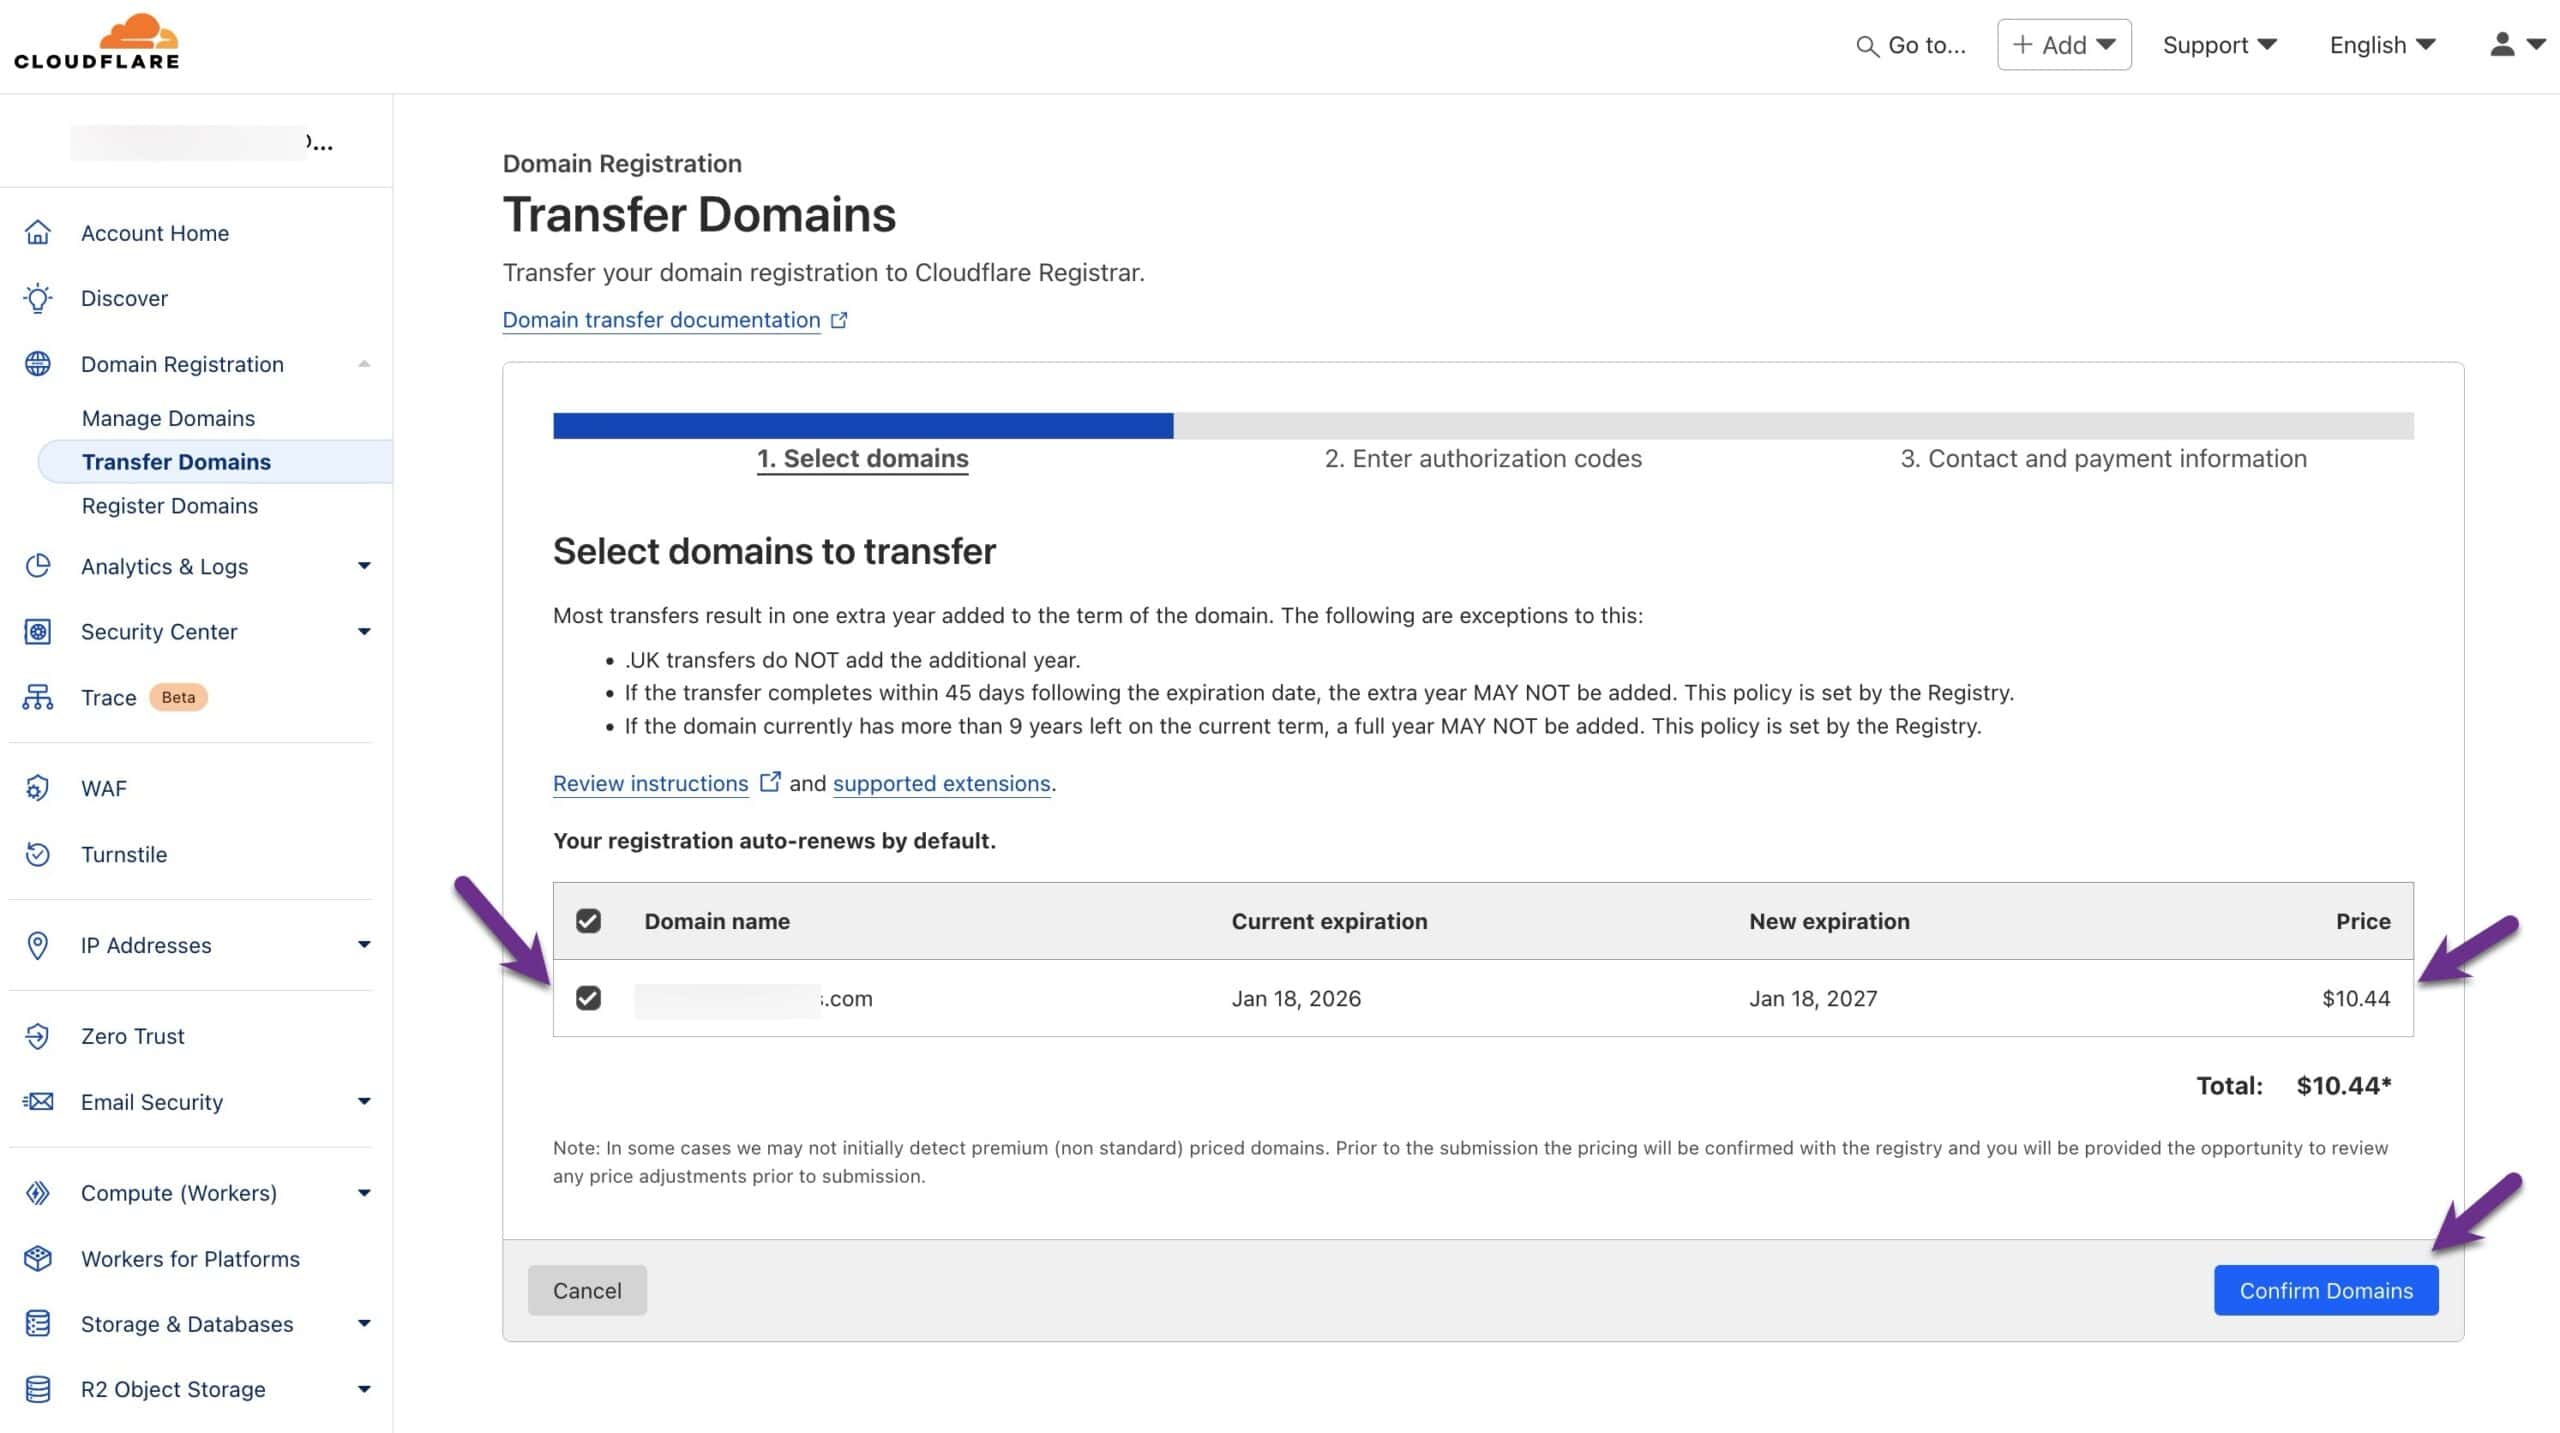2560x1433 pixels.
Task: Expand the IP Addresses arrow
Action: [x=364, y=945]
